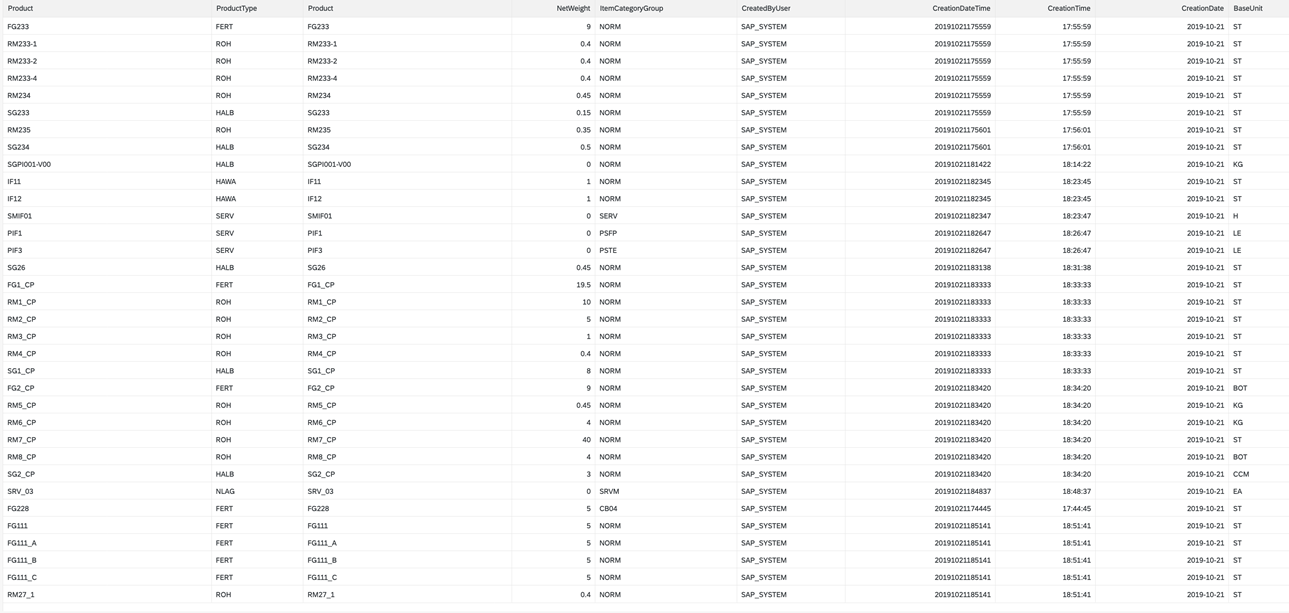
Task: Click the PSFP item category cell
Action: [608, 233]
